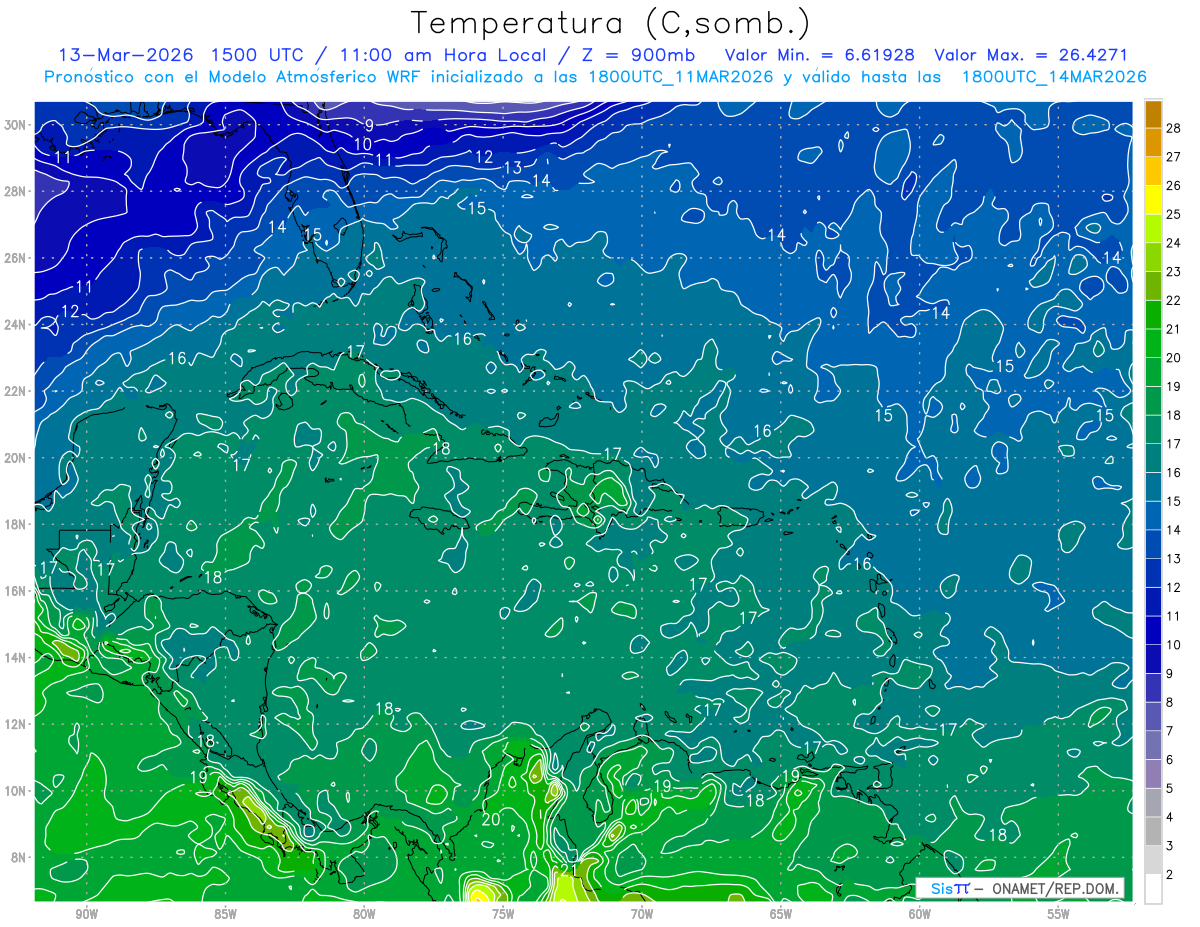Click the "13" isotherm contour label
This screenshot has height=927, width=1200.
513,167
